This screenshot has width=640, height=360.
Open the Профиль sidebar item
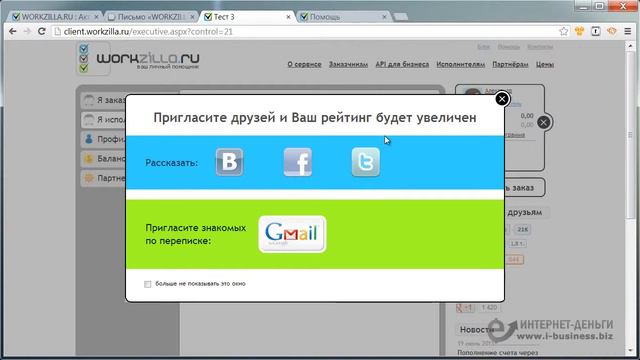click(x=103, y=139)
